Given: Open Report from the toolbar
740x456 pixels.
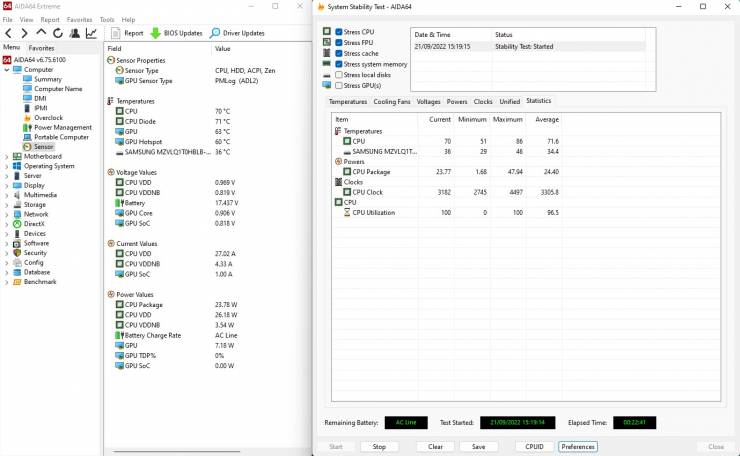Looking at the screenshot, I should (127, 33).
